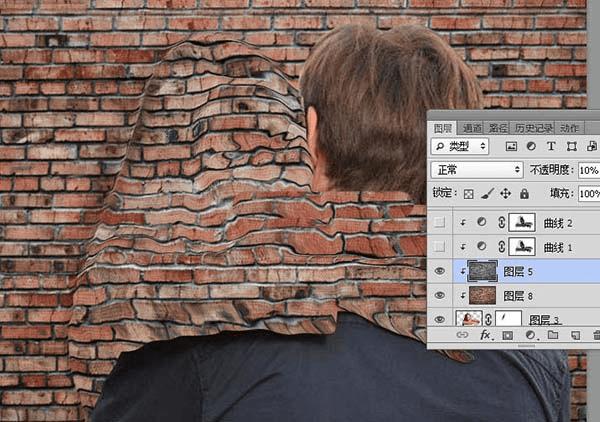Switch to the 路径 tab
600x422 pixels.
(x=498, y=128)
